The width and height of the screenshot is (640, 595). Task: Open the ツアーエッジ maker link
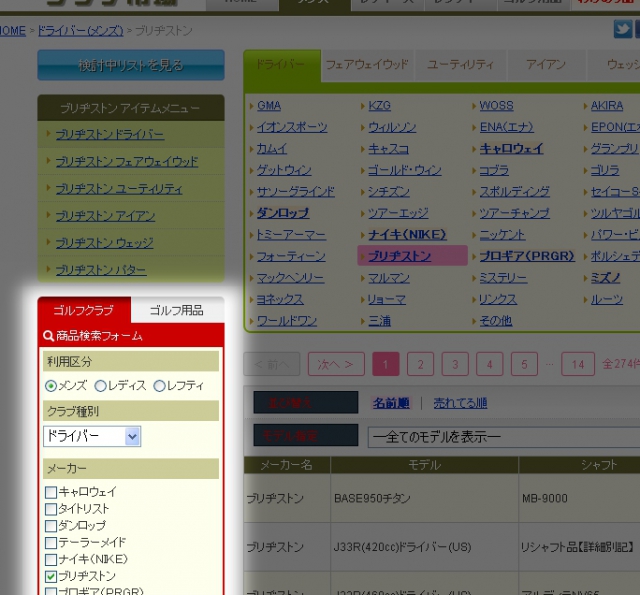coord(398,213)
